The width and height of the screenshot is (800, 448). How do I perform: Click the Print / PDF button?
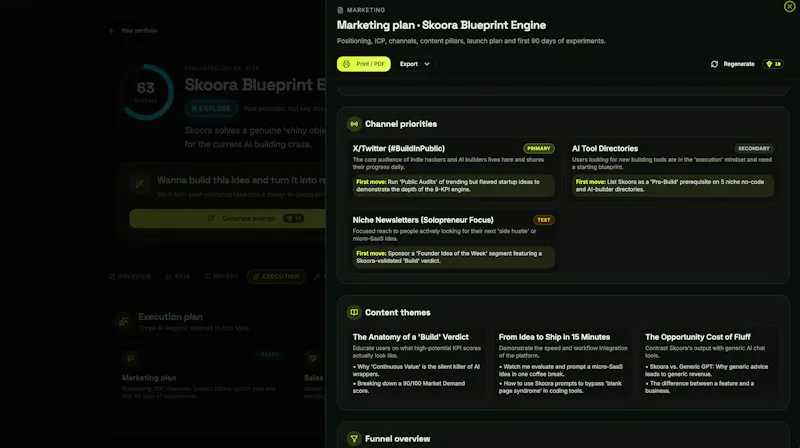pyautogui.click(x=363, y=64)
